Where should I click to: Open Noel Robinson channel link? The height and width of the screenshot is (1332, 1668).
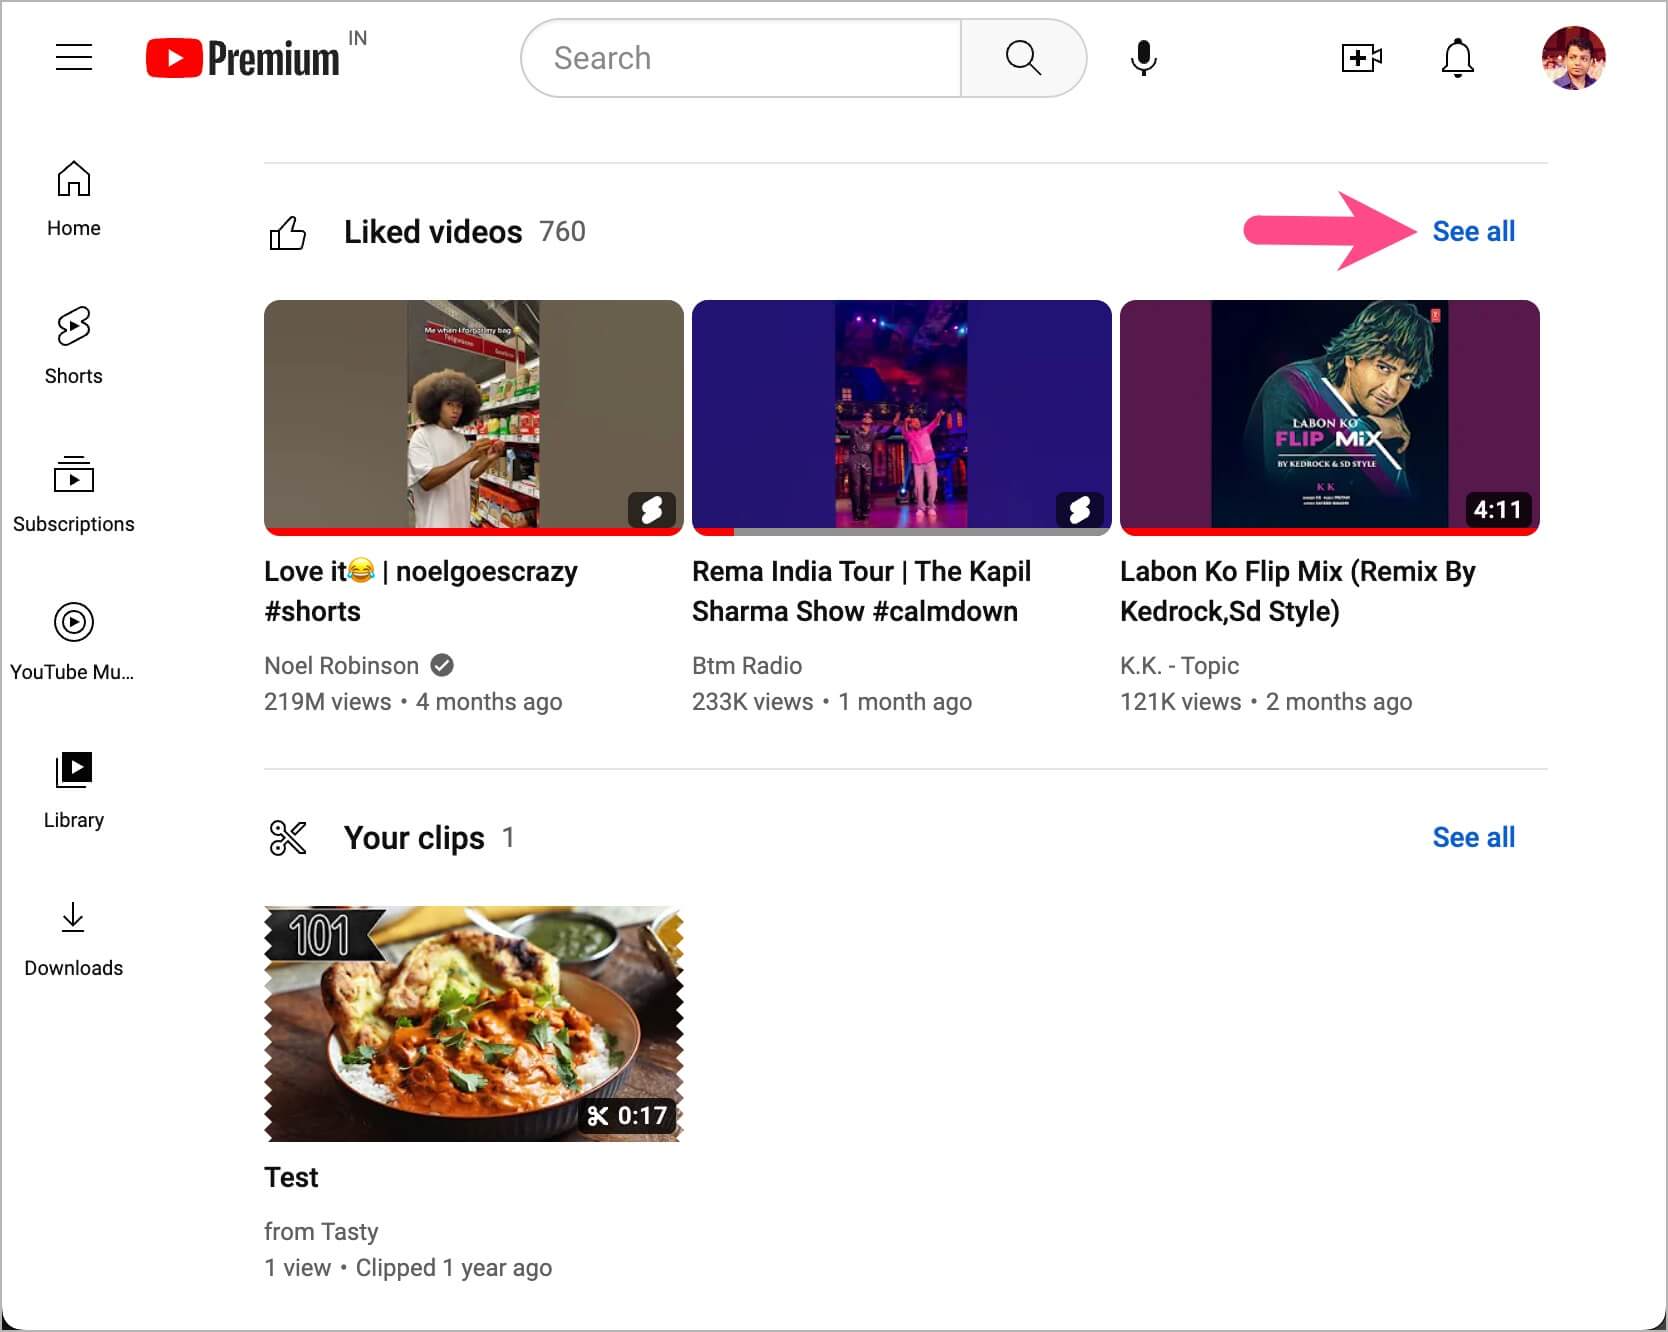coord(341,665)
